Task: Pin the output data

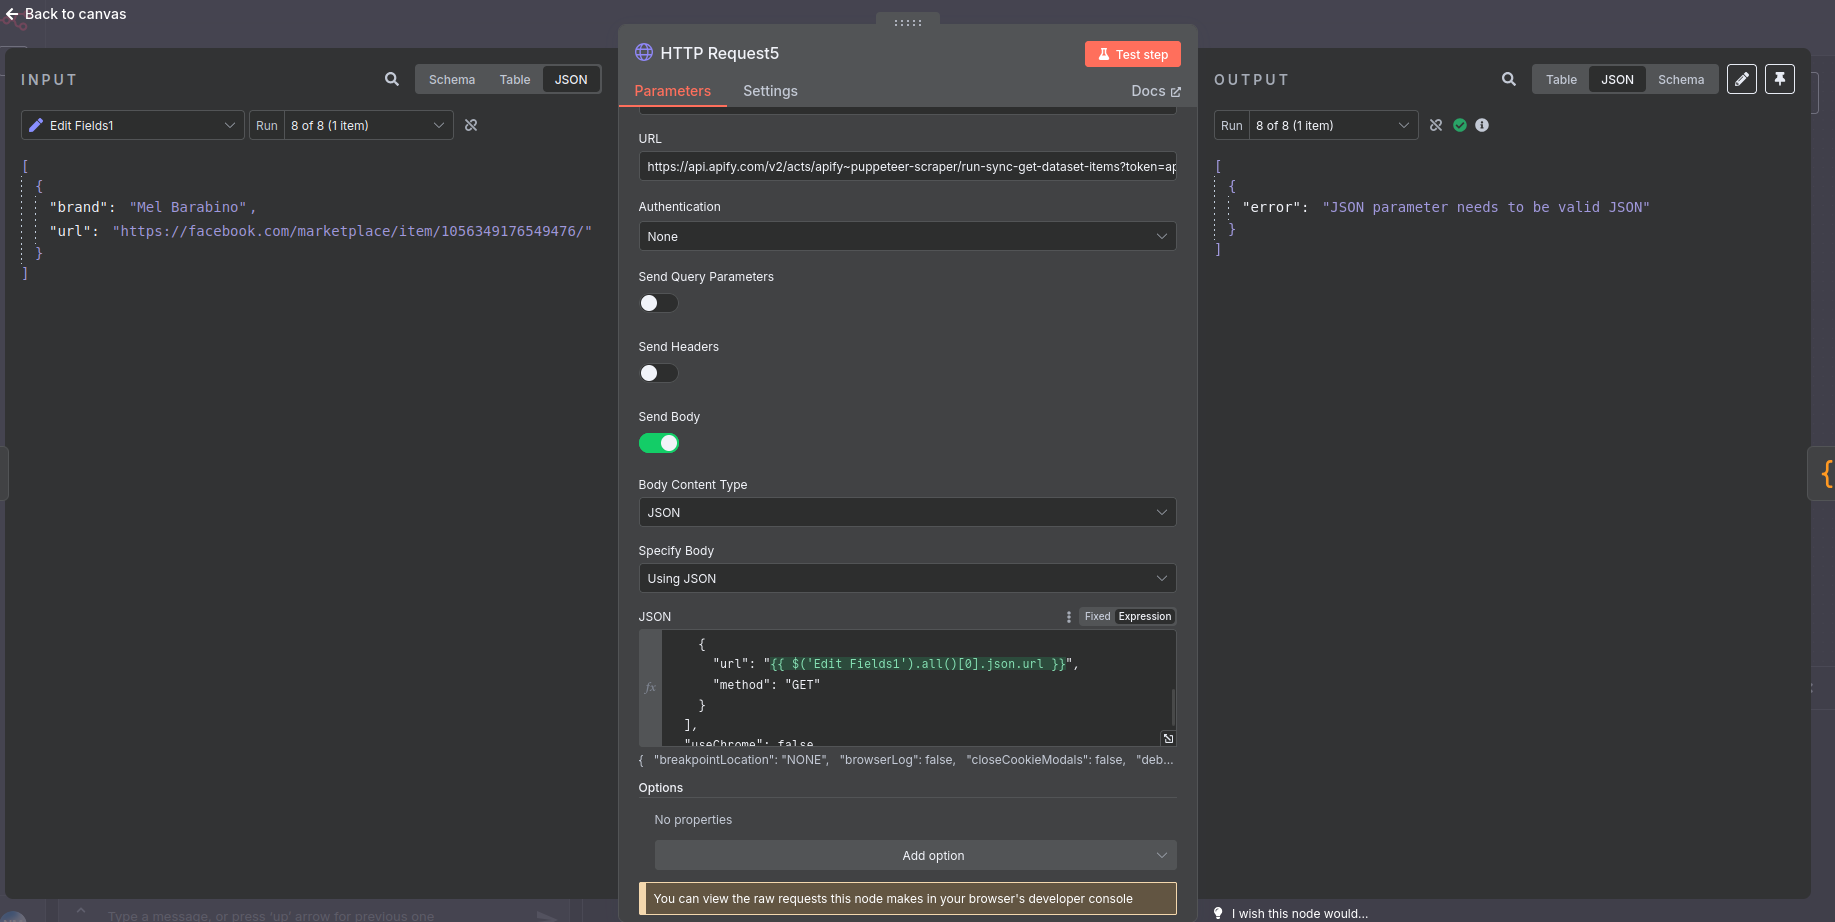Action: click(x=1780, y=79)
